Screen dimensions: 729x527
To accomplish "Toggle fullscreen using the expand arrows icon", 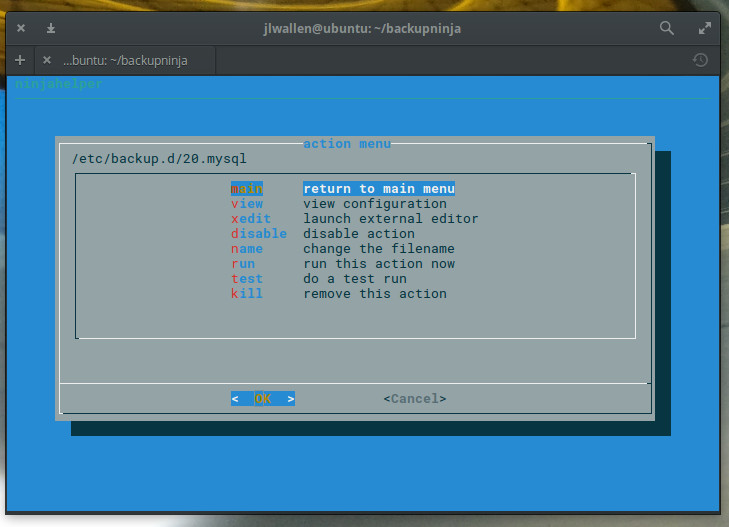I will coord(704,28).
